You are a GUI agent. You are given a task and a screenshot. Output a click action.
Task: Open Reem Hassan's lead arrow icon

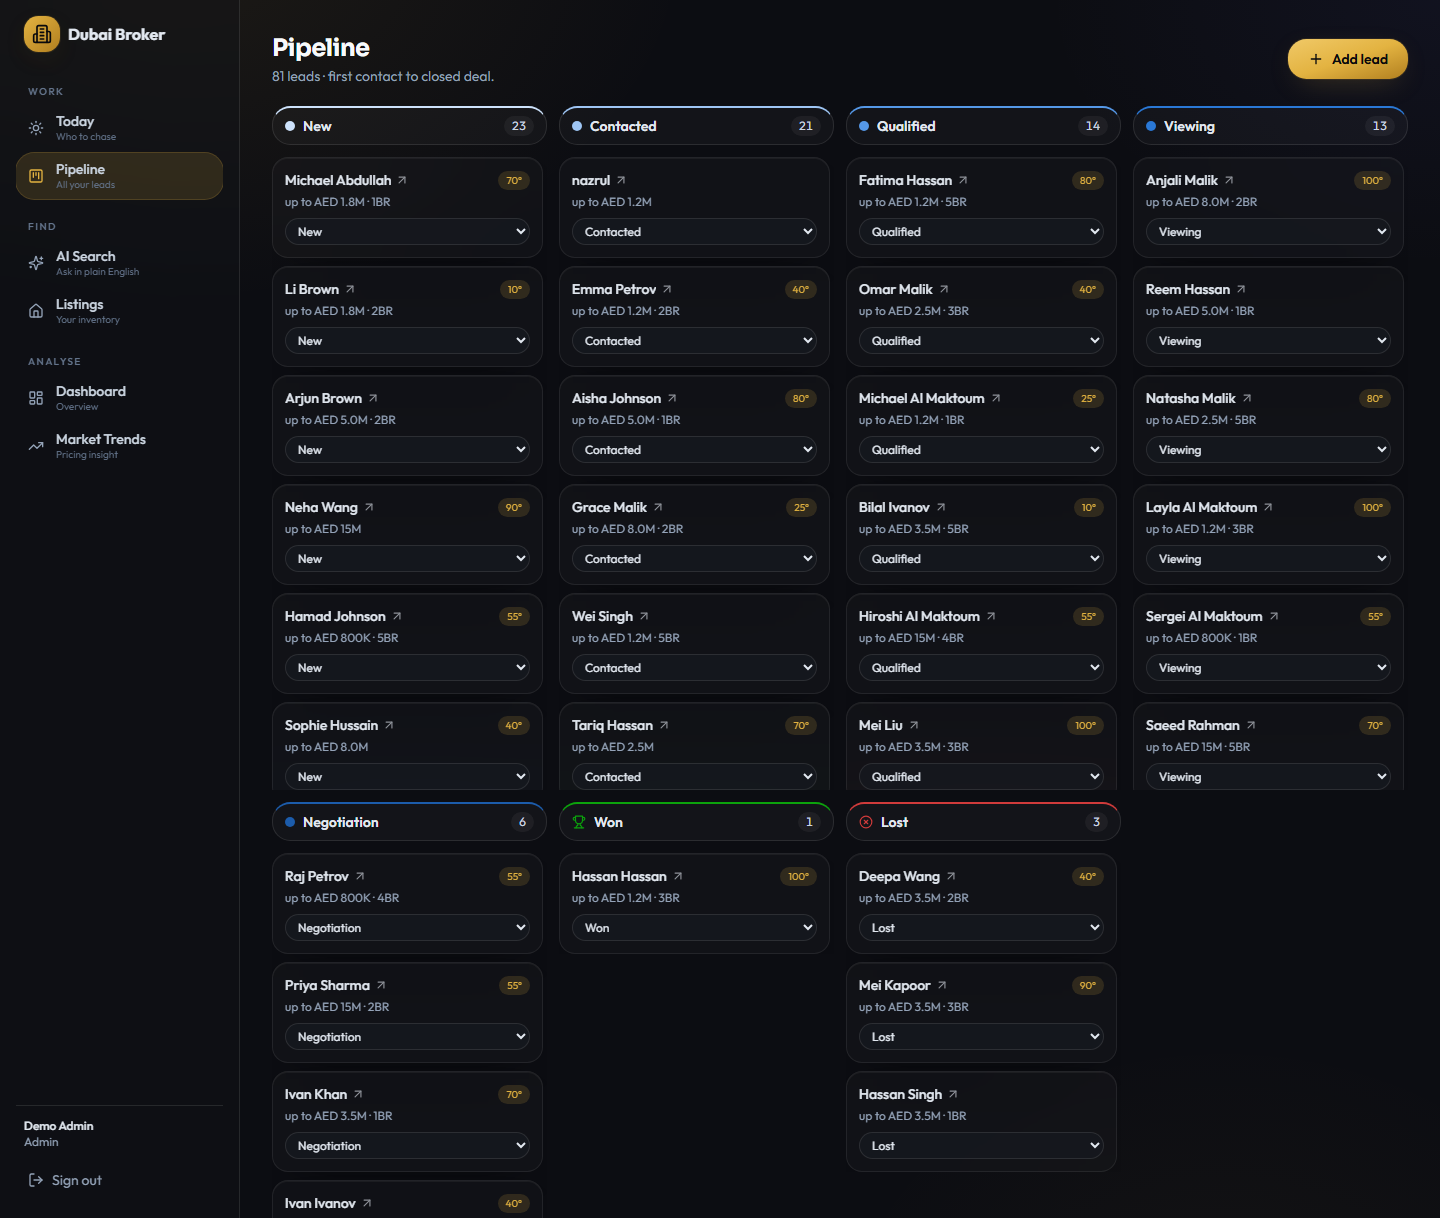[1241, 289]
